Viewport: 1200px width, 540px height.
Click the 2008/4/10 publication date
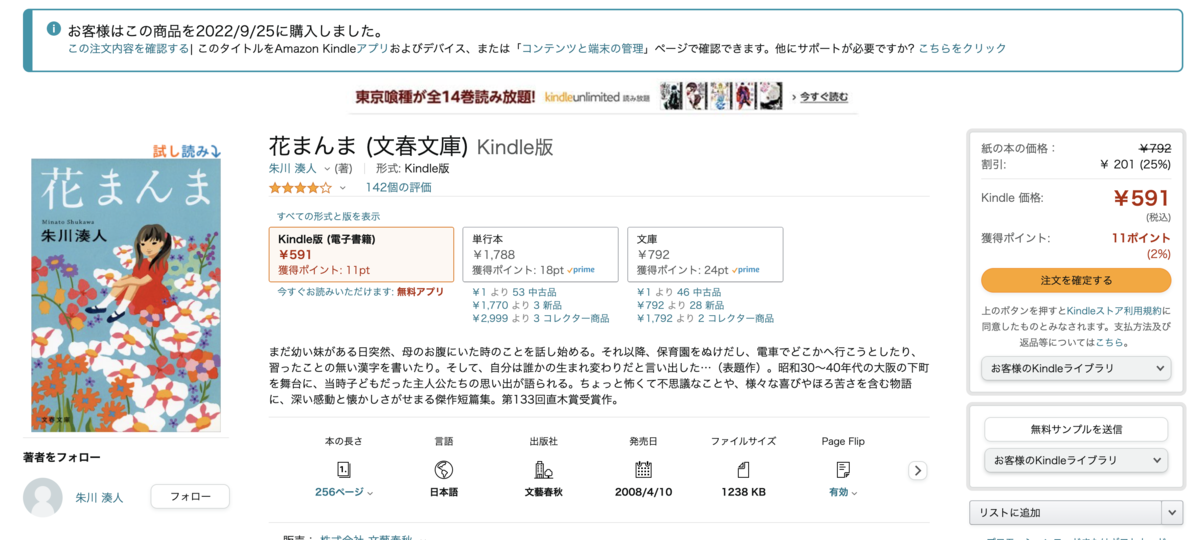point(643,492)
